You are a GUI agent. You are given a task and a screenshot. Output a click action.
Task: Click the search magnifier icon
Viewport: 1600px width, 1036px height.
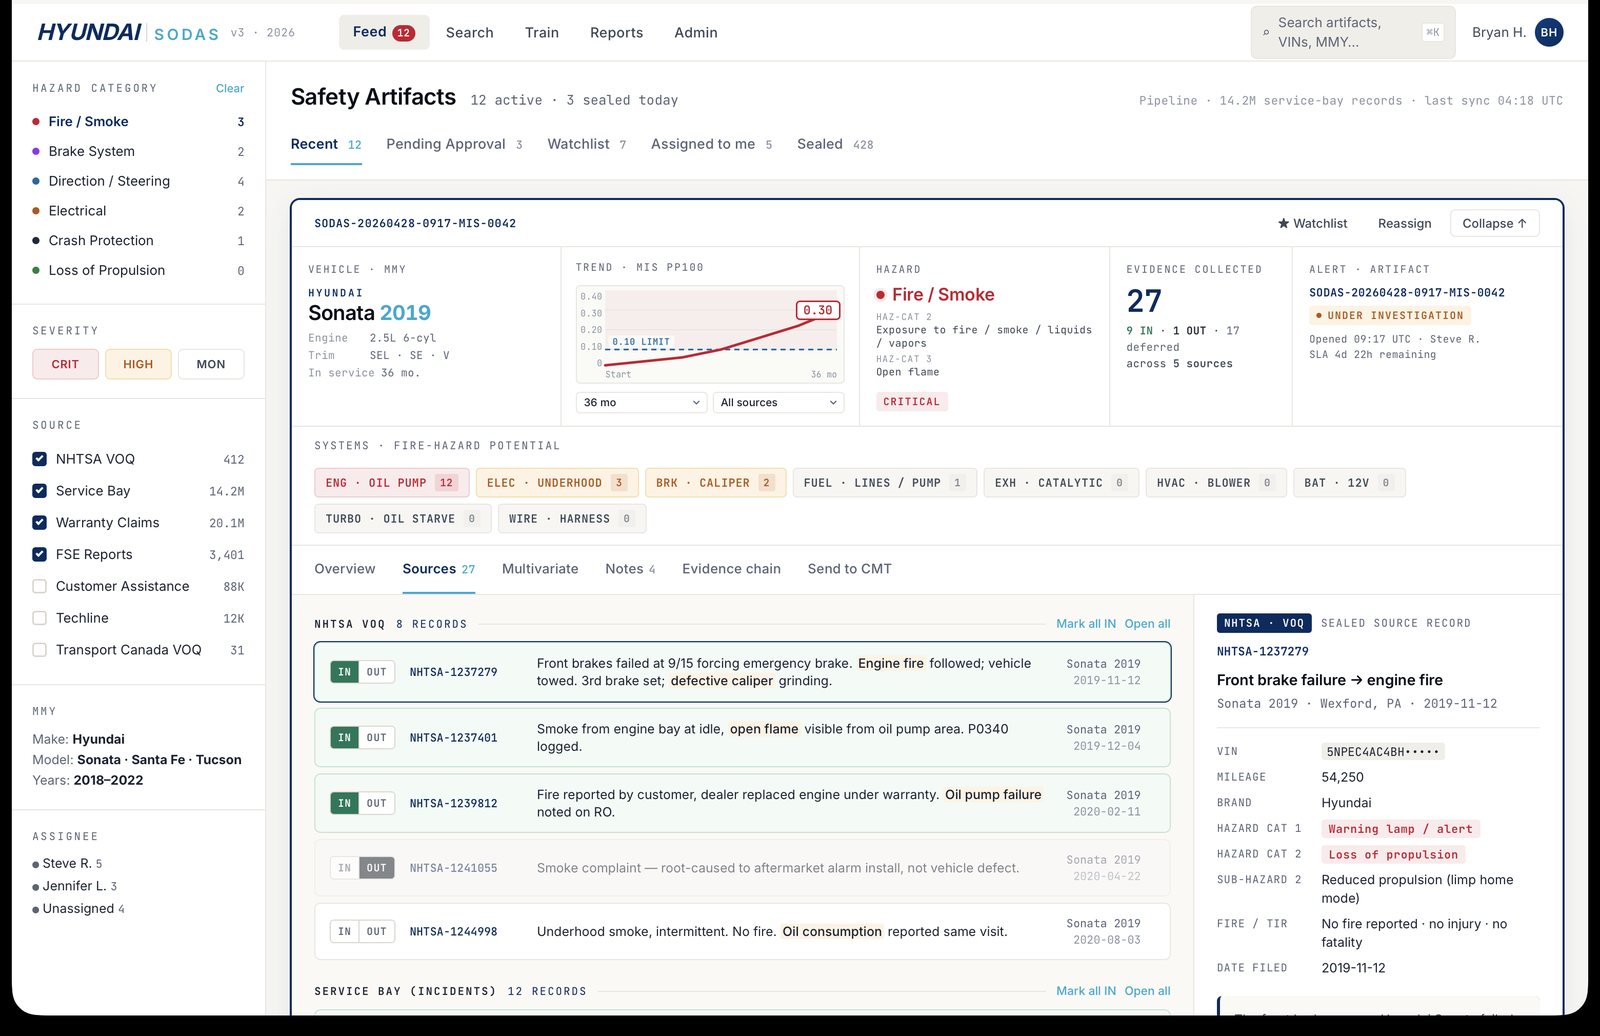(x=1266, y=33)
